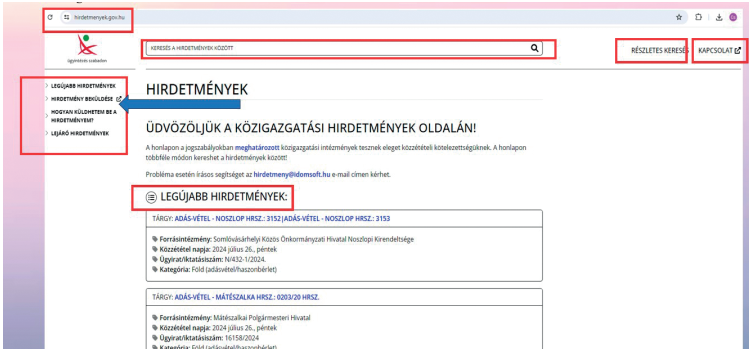Click the magnifier search icon in search box
This screenshot has height=364, width=753.
(x=534, y=48)
